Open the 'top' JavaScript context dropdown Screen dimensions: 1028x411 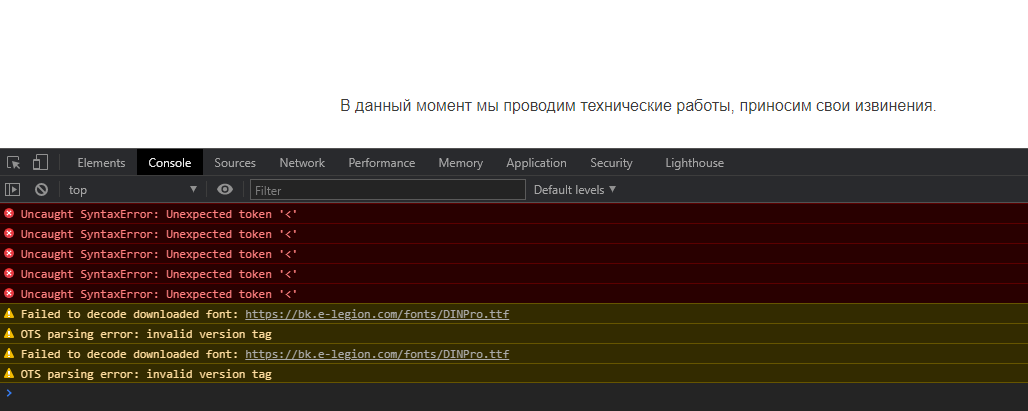pyautogui.click(x=133, y=190)
